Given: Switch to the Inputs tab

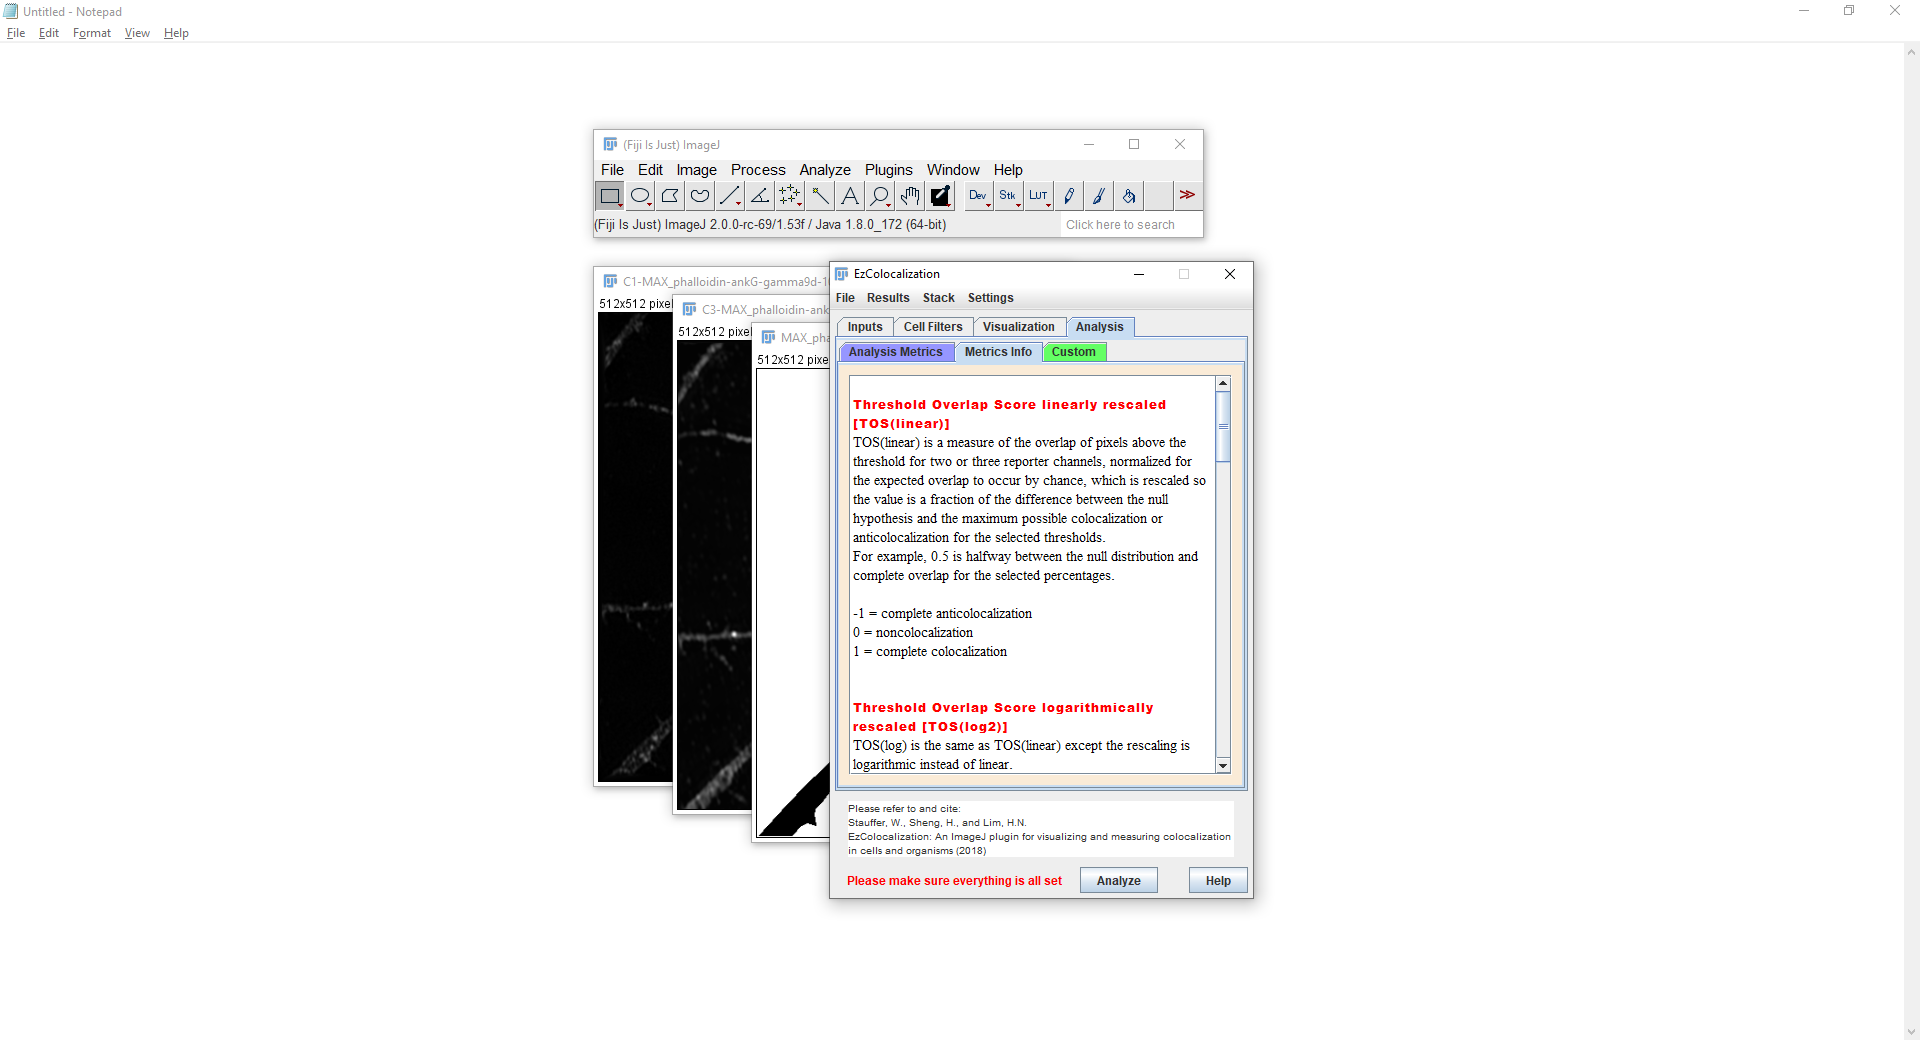Looking at the screenshot, I should tap(865, 327).
